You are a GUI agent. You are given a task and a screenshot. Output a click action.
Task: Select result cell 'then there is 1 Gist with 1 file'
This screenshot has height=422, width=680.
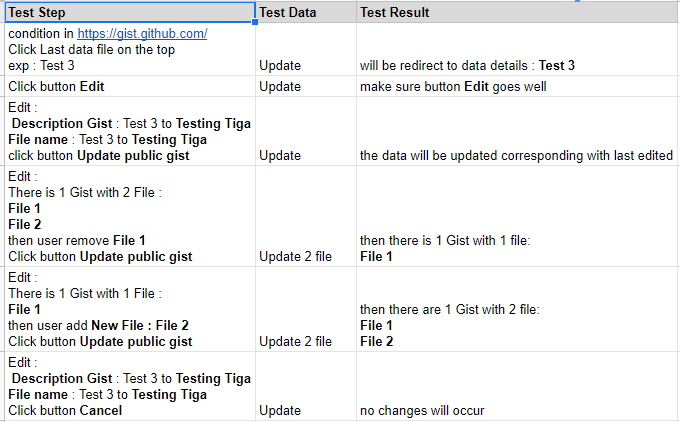click(518, 216)
